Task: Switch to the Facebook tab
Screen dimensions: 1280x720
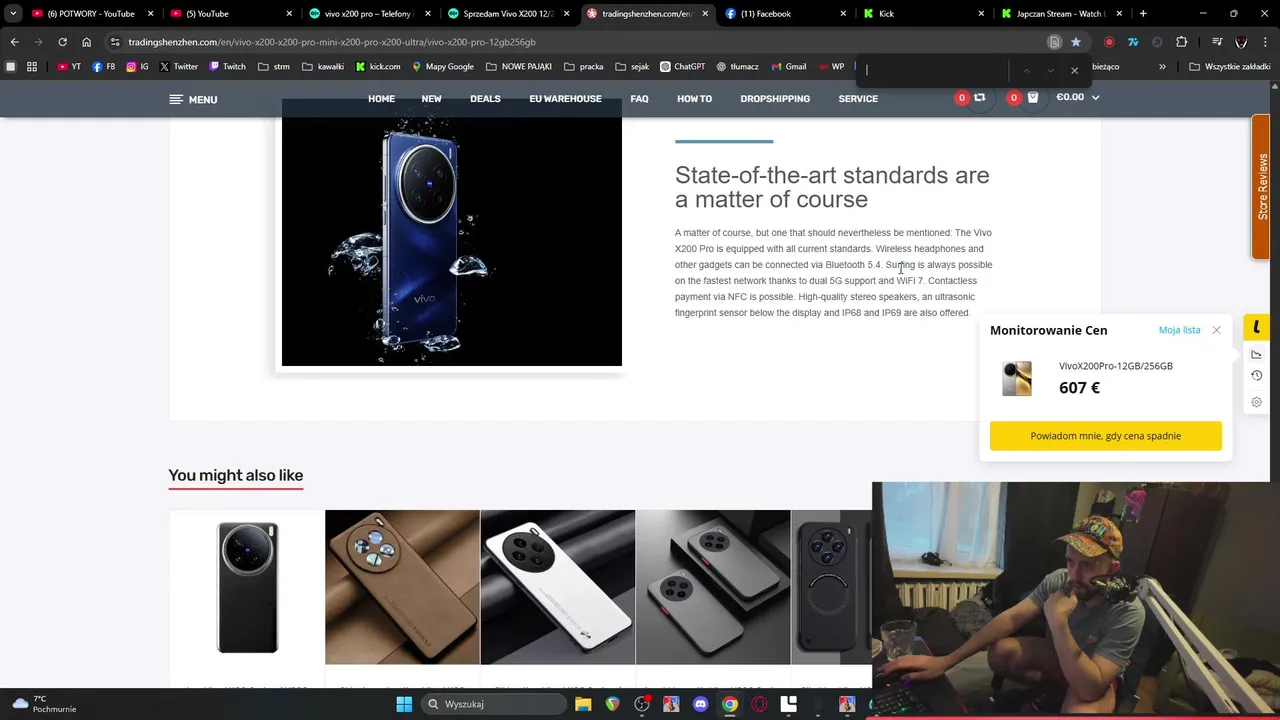Action: [x=784, y=14]
